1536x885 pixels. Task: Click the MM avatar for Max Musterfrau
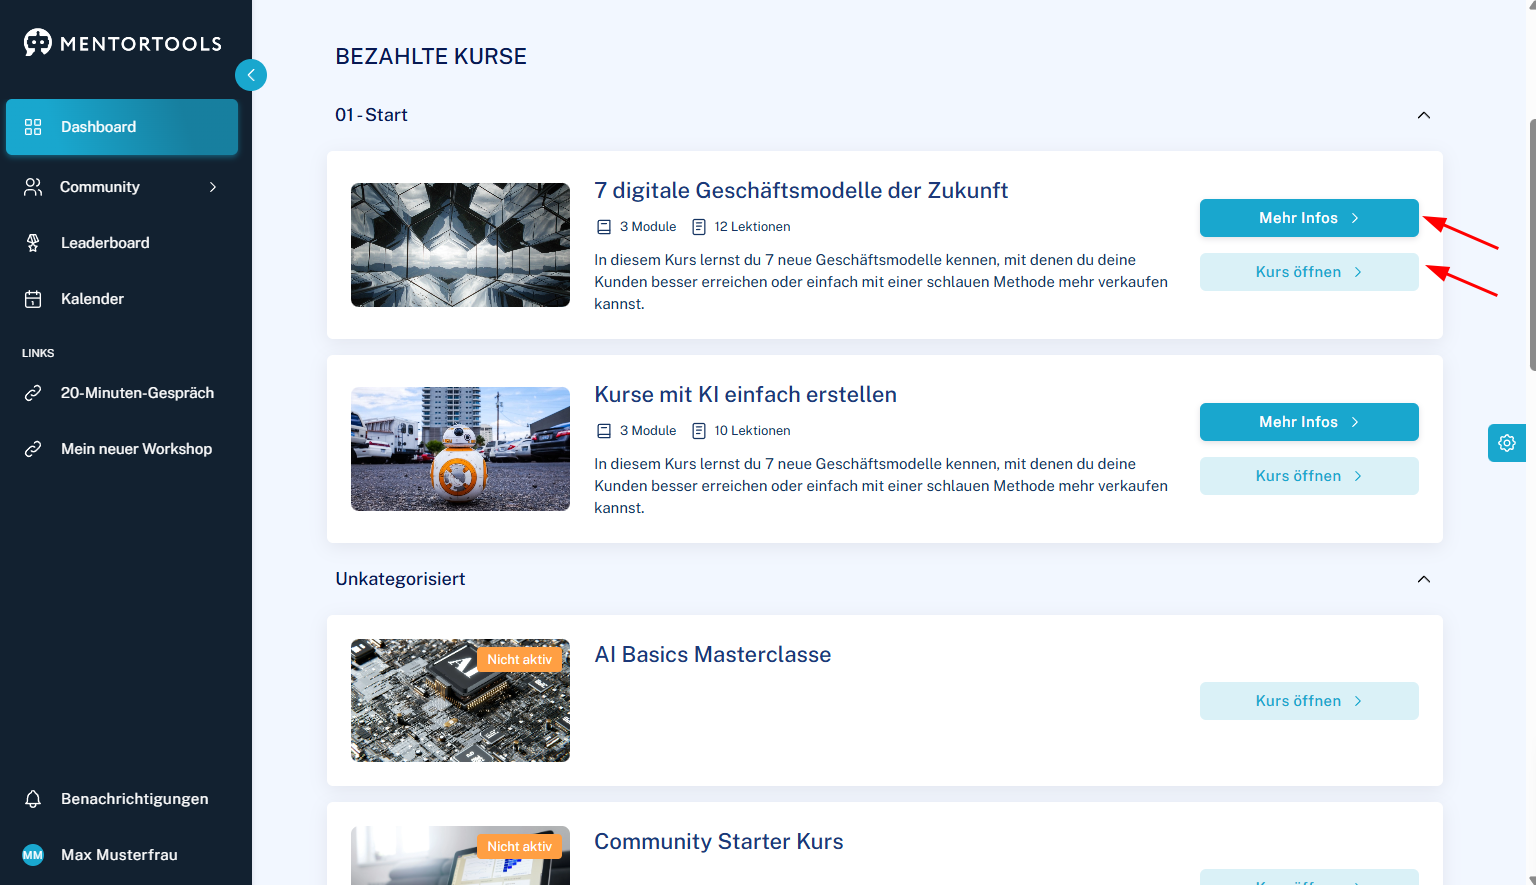point(33,855)
